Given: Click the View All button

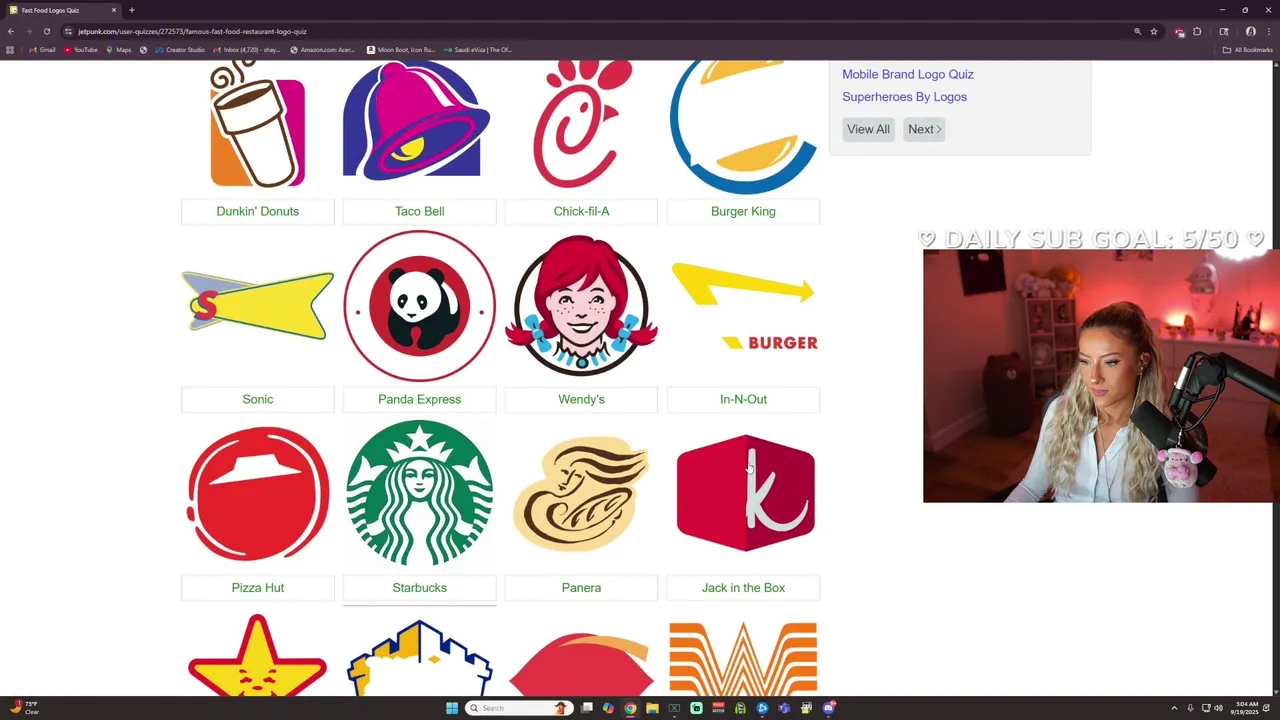Looking at the screenshot, I should [x=868, y=129].
